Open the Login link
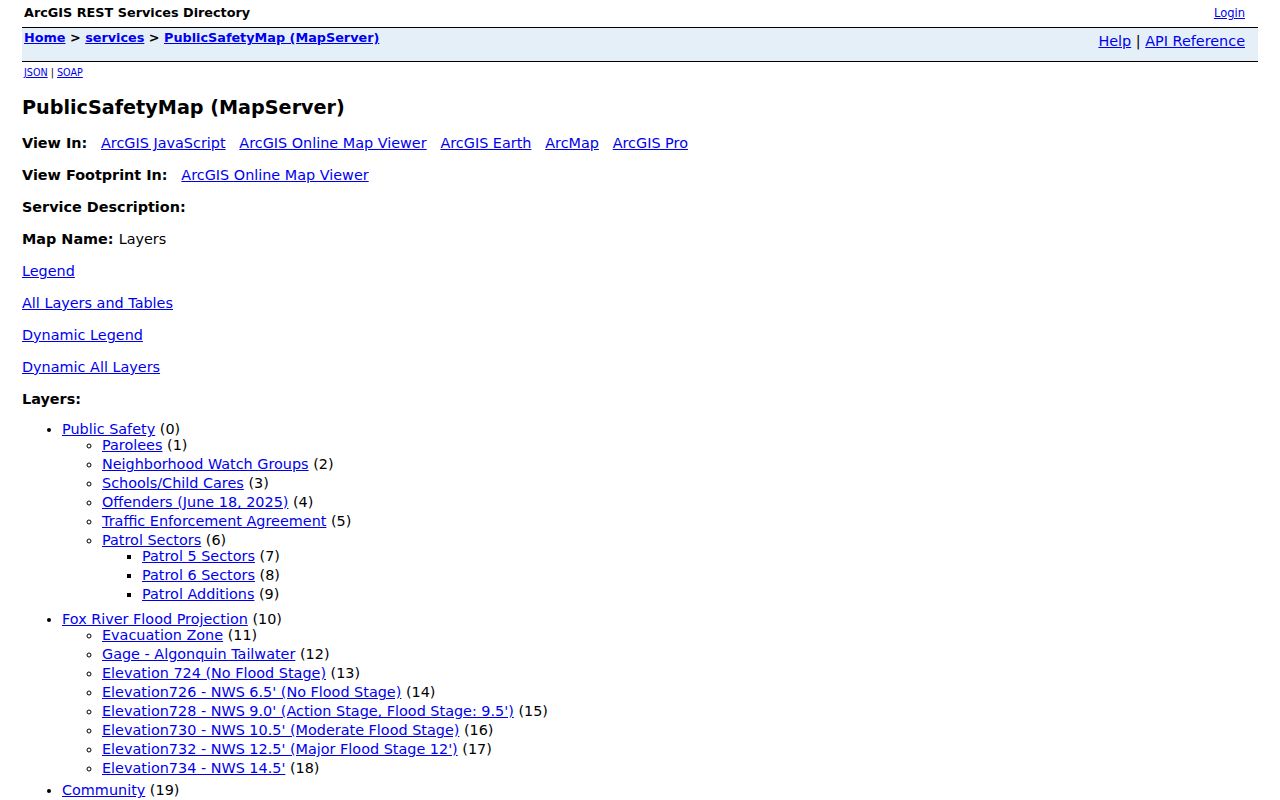Viewport: 1280px width, 800px height. click(x=1229, y=13)
